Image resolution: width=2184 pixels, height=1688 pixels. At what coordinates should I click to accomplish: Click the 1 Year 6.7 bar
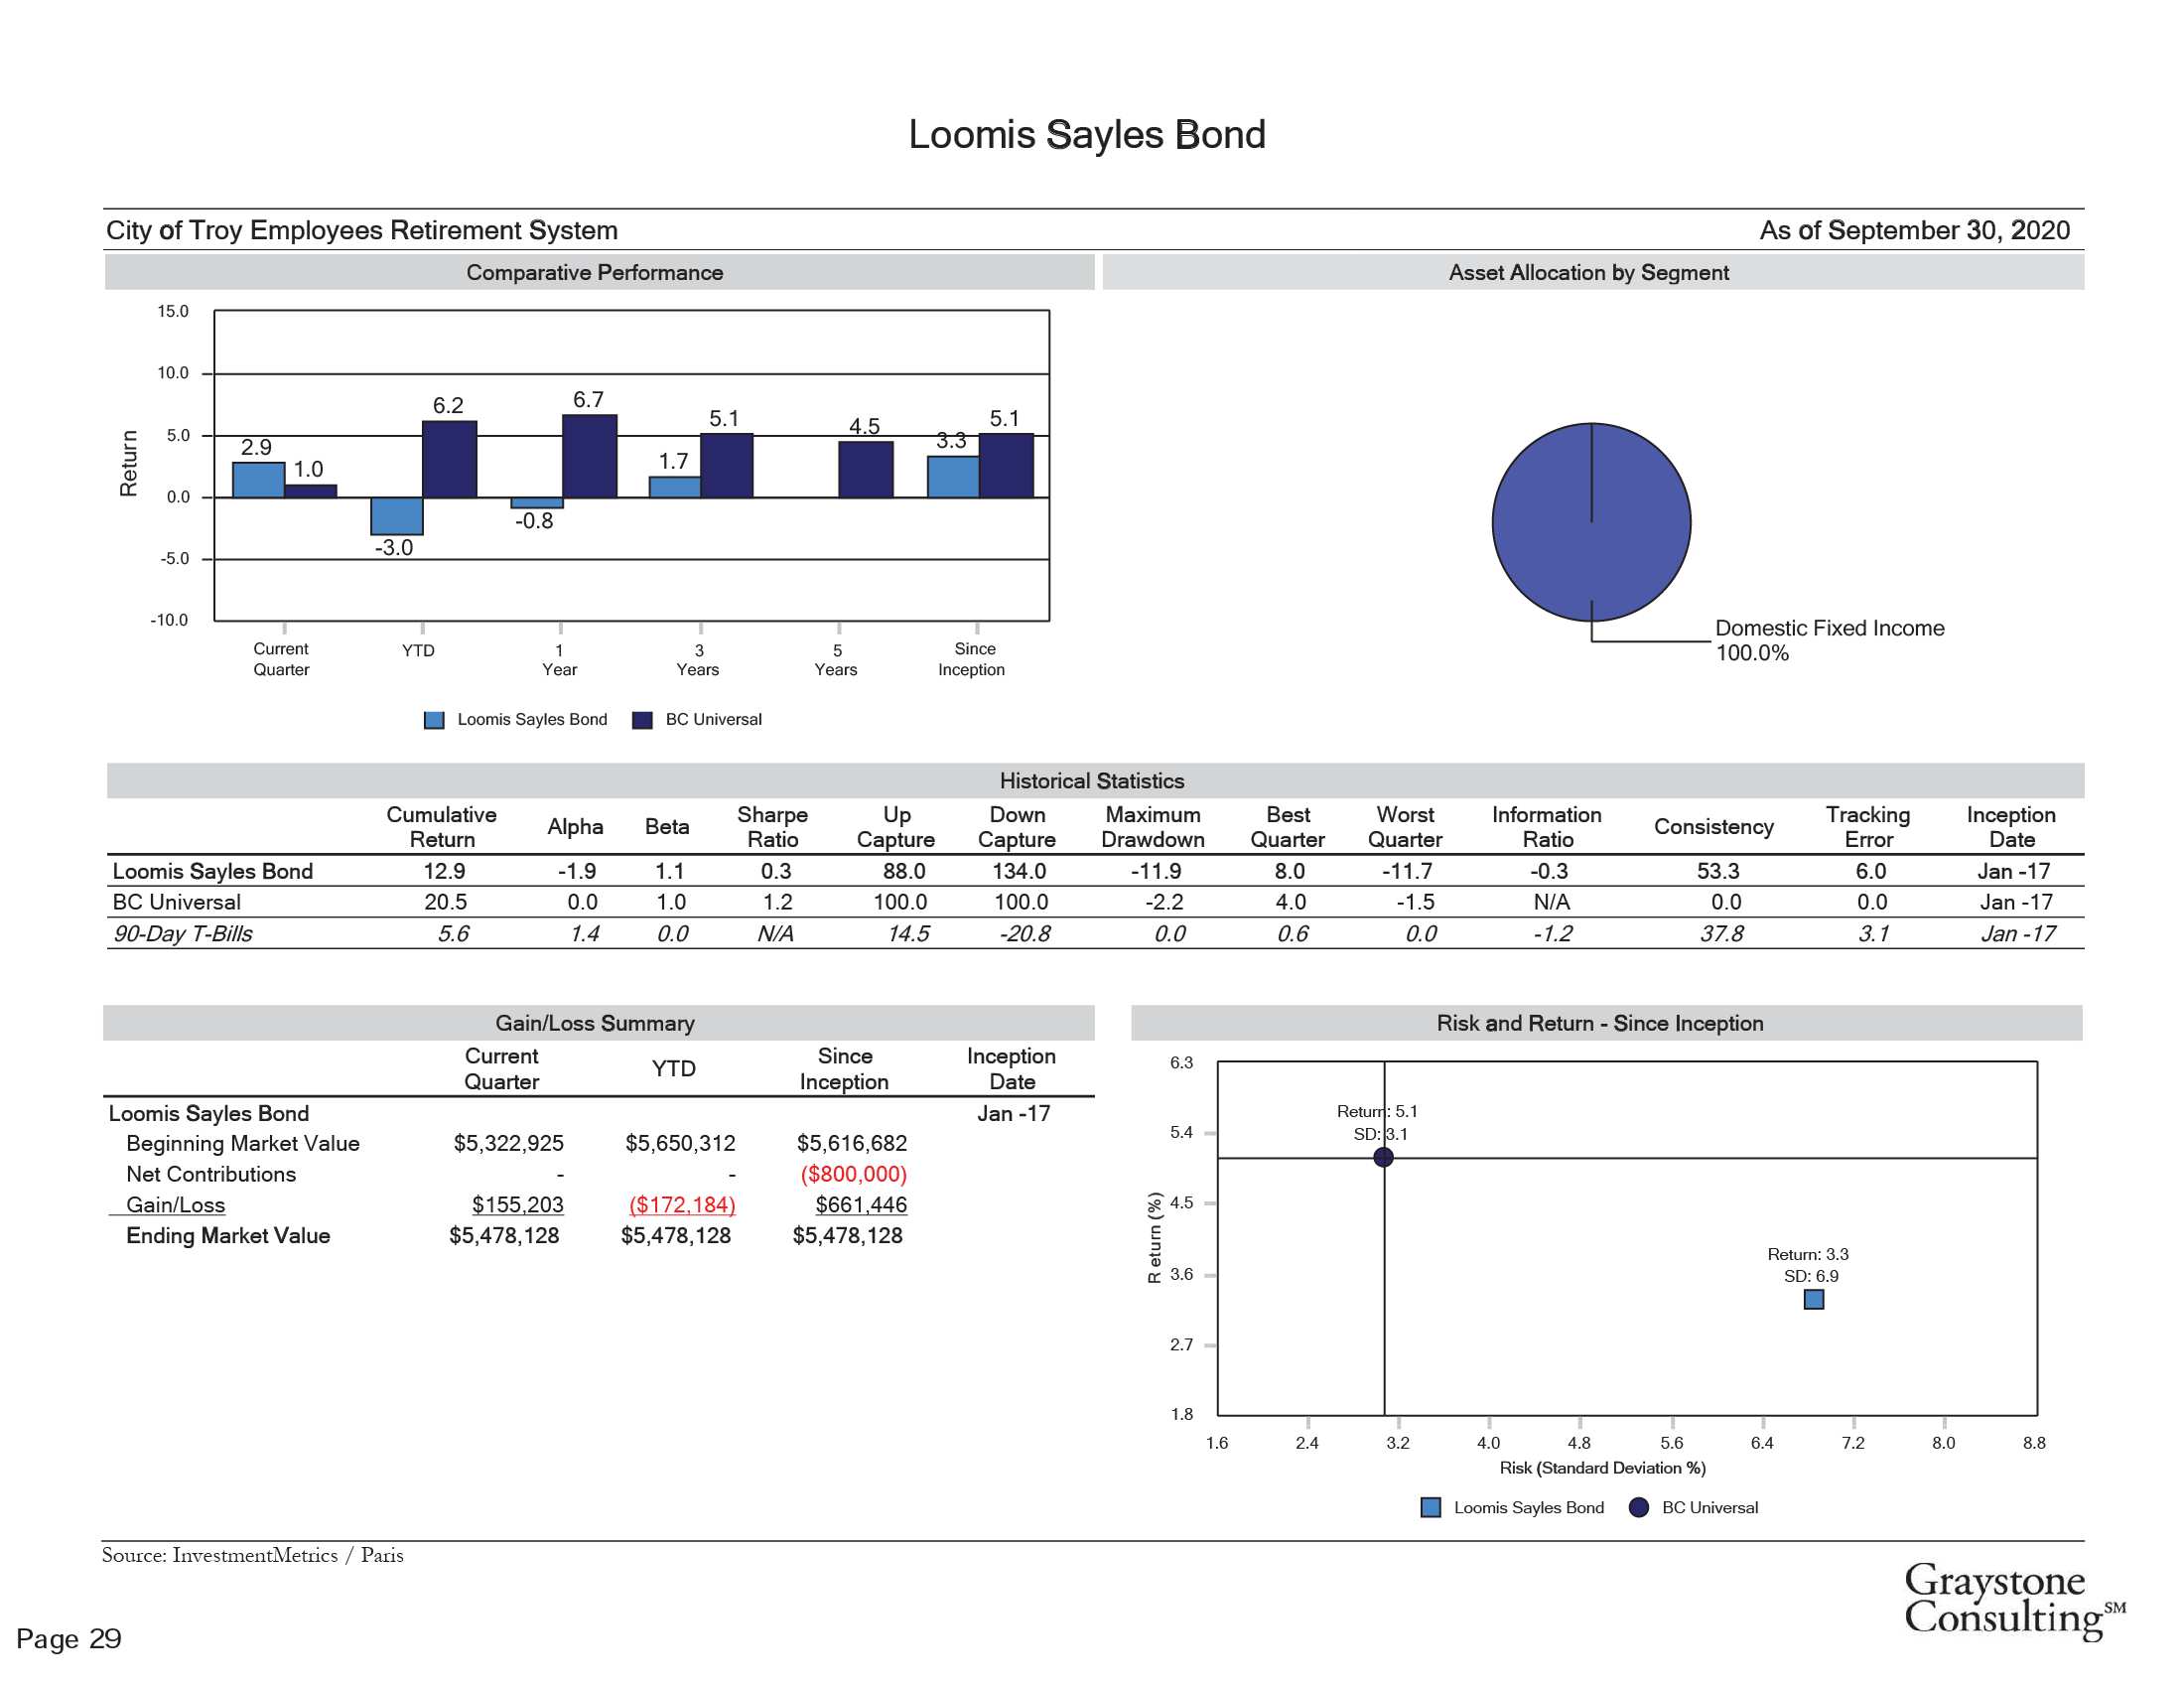[590, 456]
